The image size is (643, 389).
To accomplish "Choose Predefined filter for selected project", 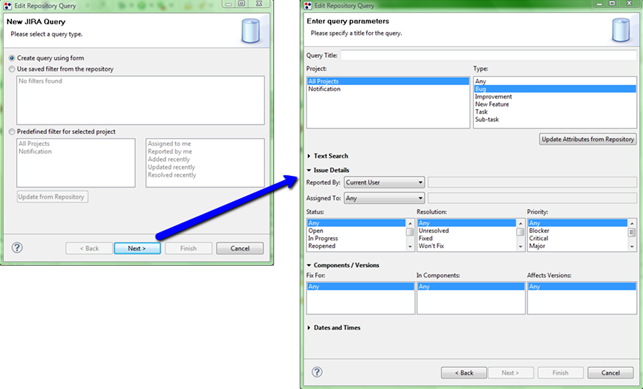I will (x=62, y=132).
